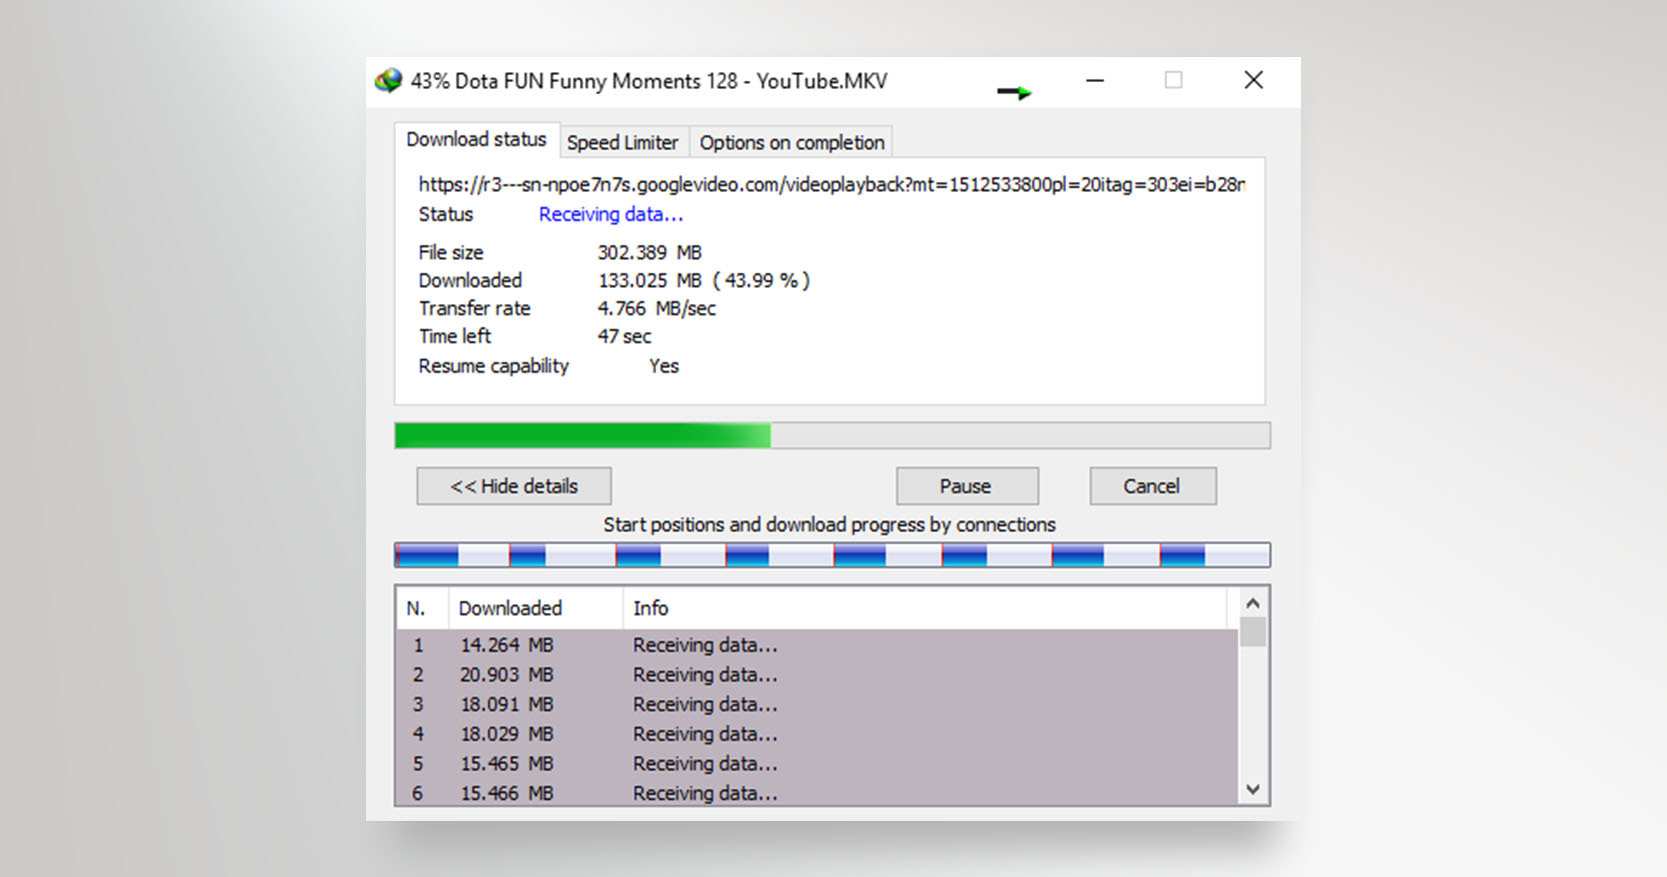Select connection row 2 with 20.903 MB

817,675
